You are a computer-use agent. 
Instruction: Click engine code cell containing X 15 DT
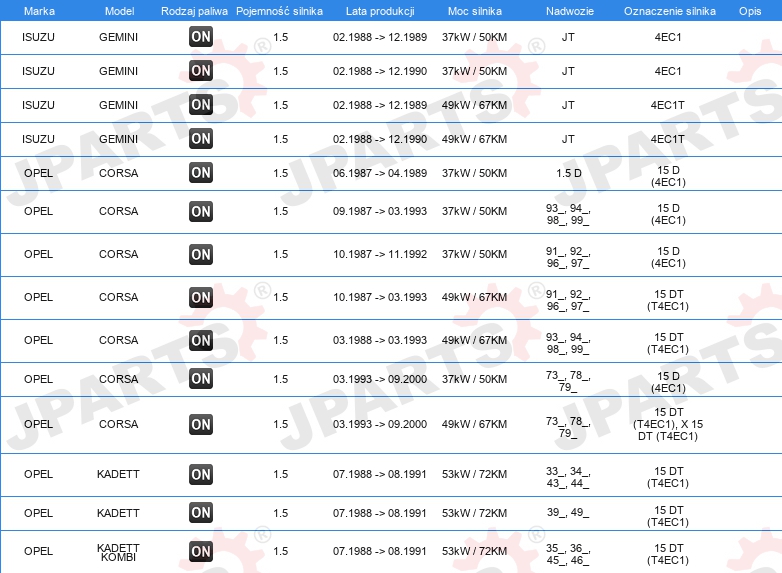pyautogui.click(x=668, y=424)
